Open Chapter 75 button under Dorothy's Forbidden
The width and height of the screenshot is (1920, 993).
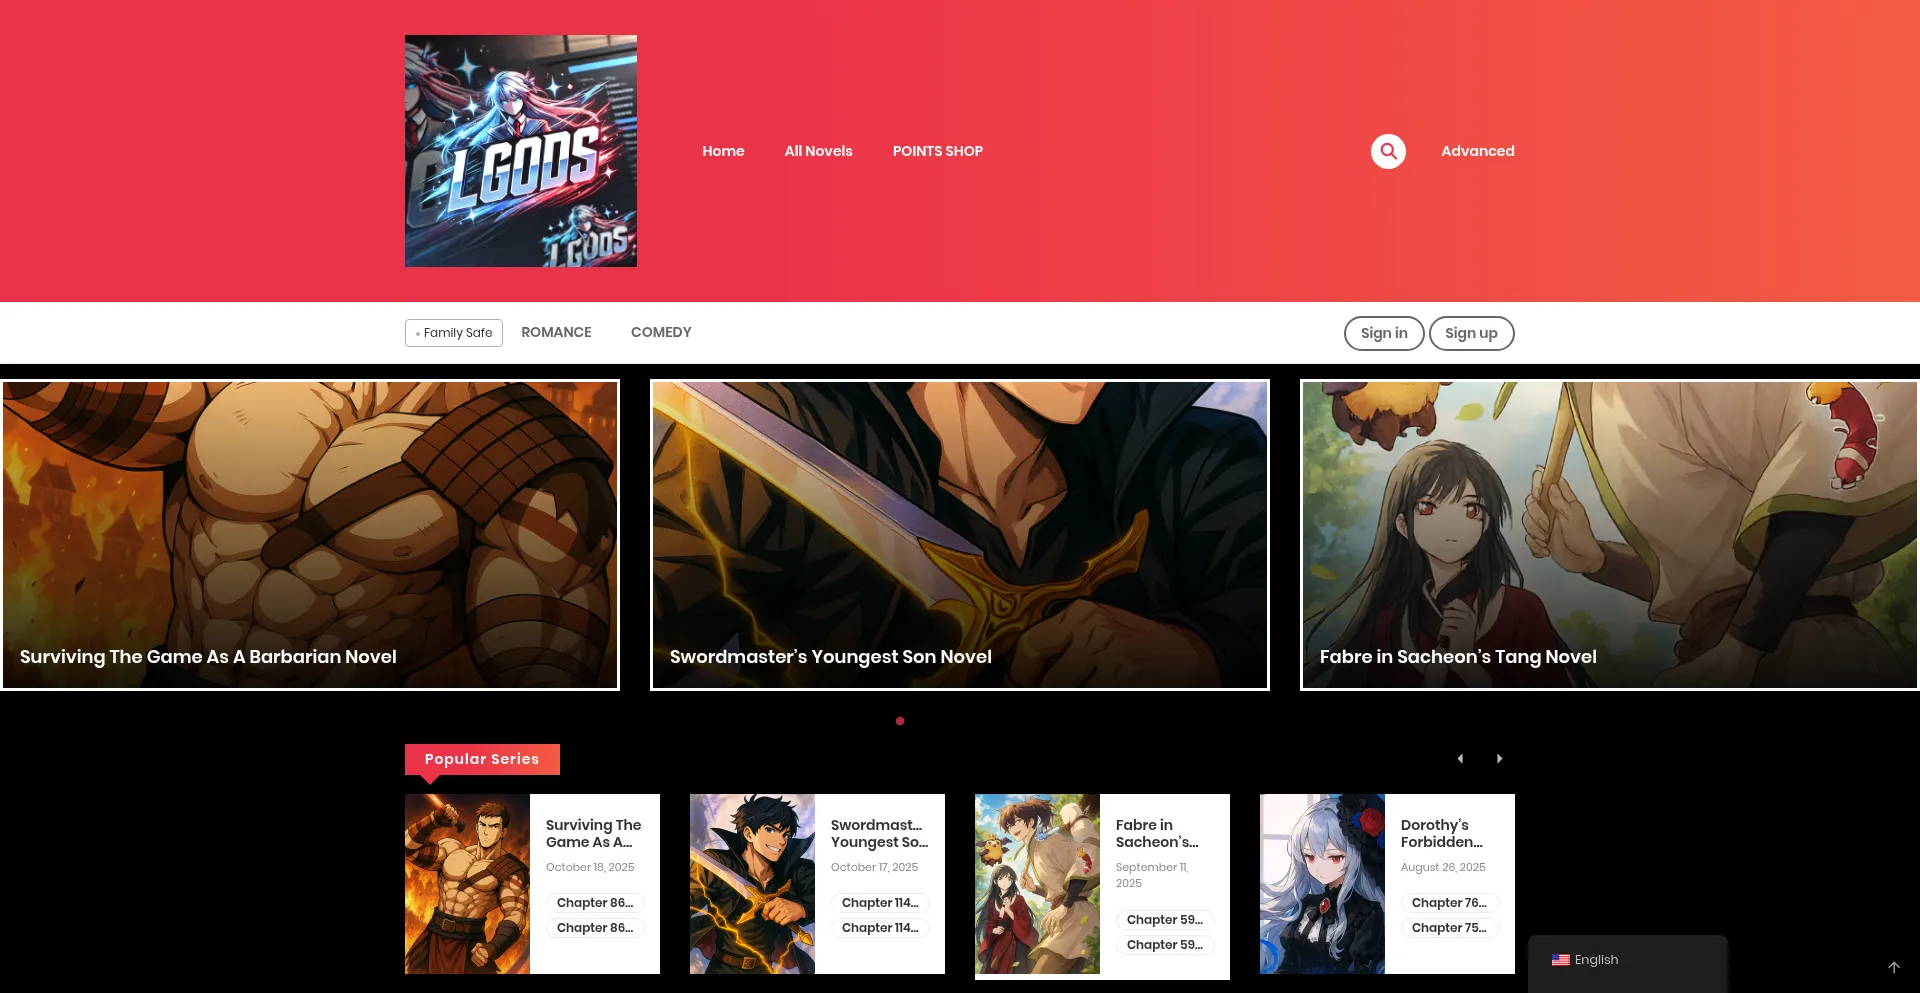coord(1450,928)
